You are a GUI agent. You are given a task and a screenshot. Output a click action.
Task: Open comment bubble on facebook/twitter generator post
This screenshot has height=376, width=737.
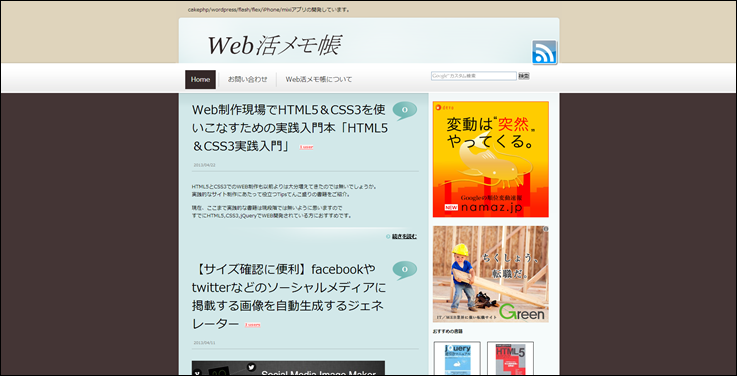[x=405, y=270]
